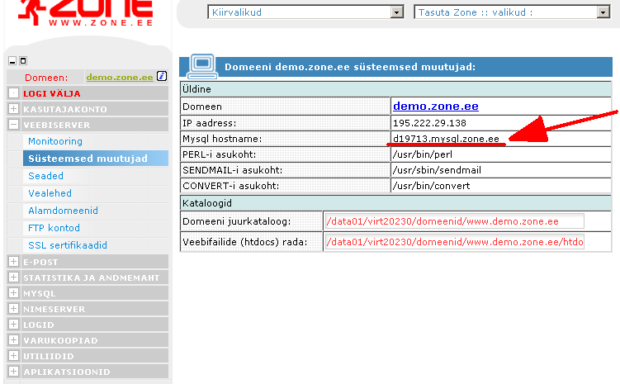The height and width of the screenshot is (384, 620).
Task: Expand the LOGID section
Action: click(13, 324)
